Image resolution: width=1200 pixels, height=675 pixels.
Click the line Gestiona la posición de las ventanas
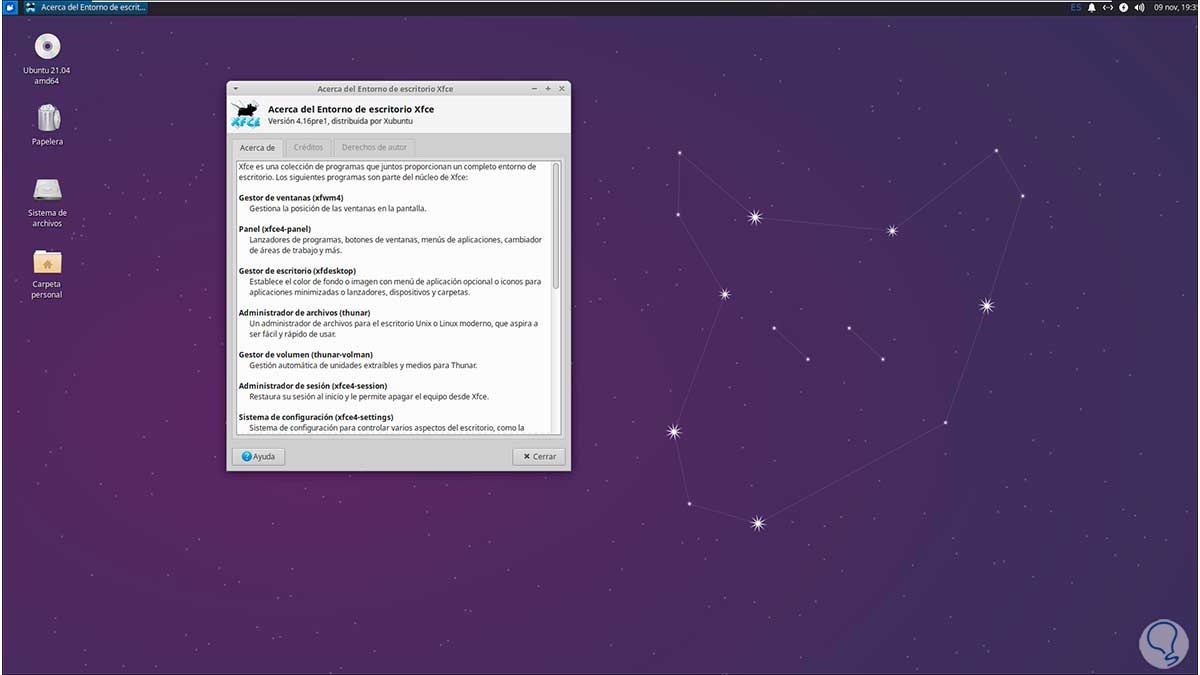(x=338, y=208)
